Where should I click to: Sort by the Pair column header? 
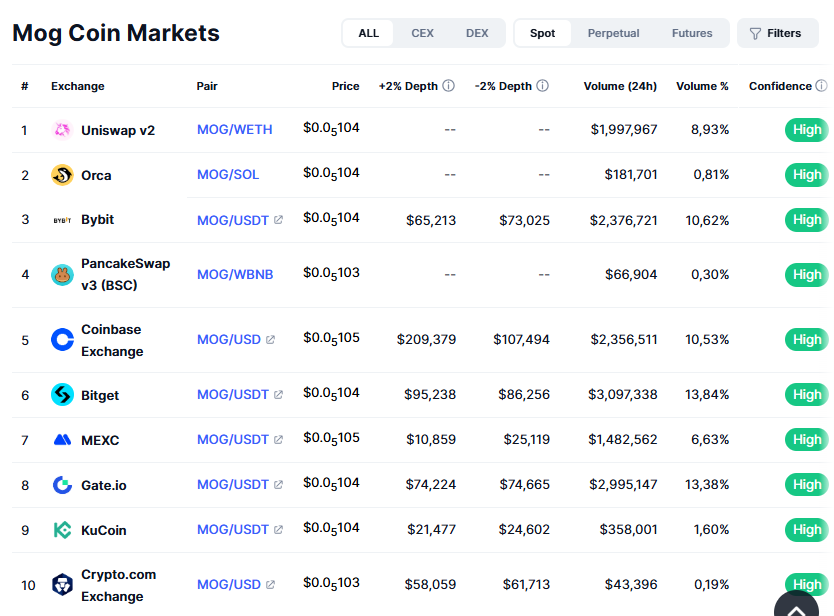click(207, 86)
